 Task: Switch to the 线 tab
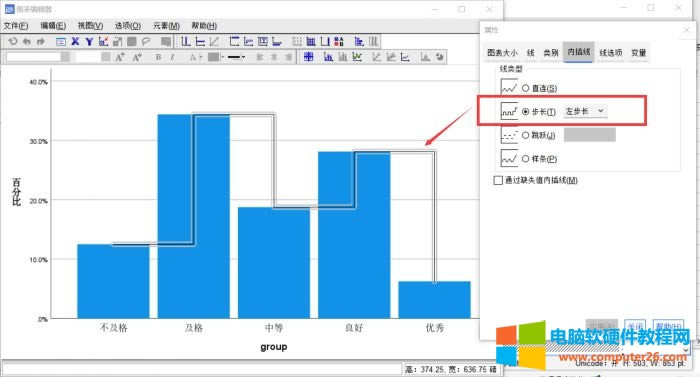[x=530, y=53]
